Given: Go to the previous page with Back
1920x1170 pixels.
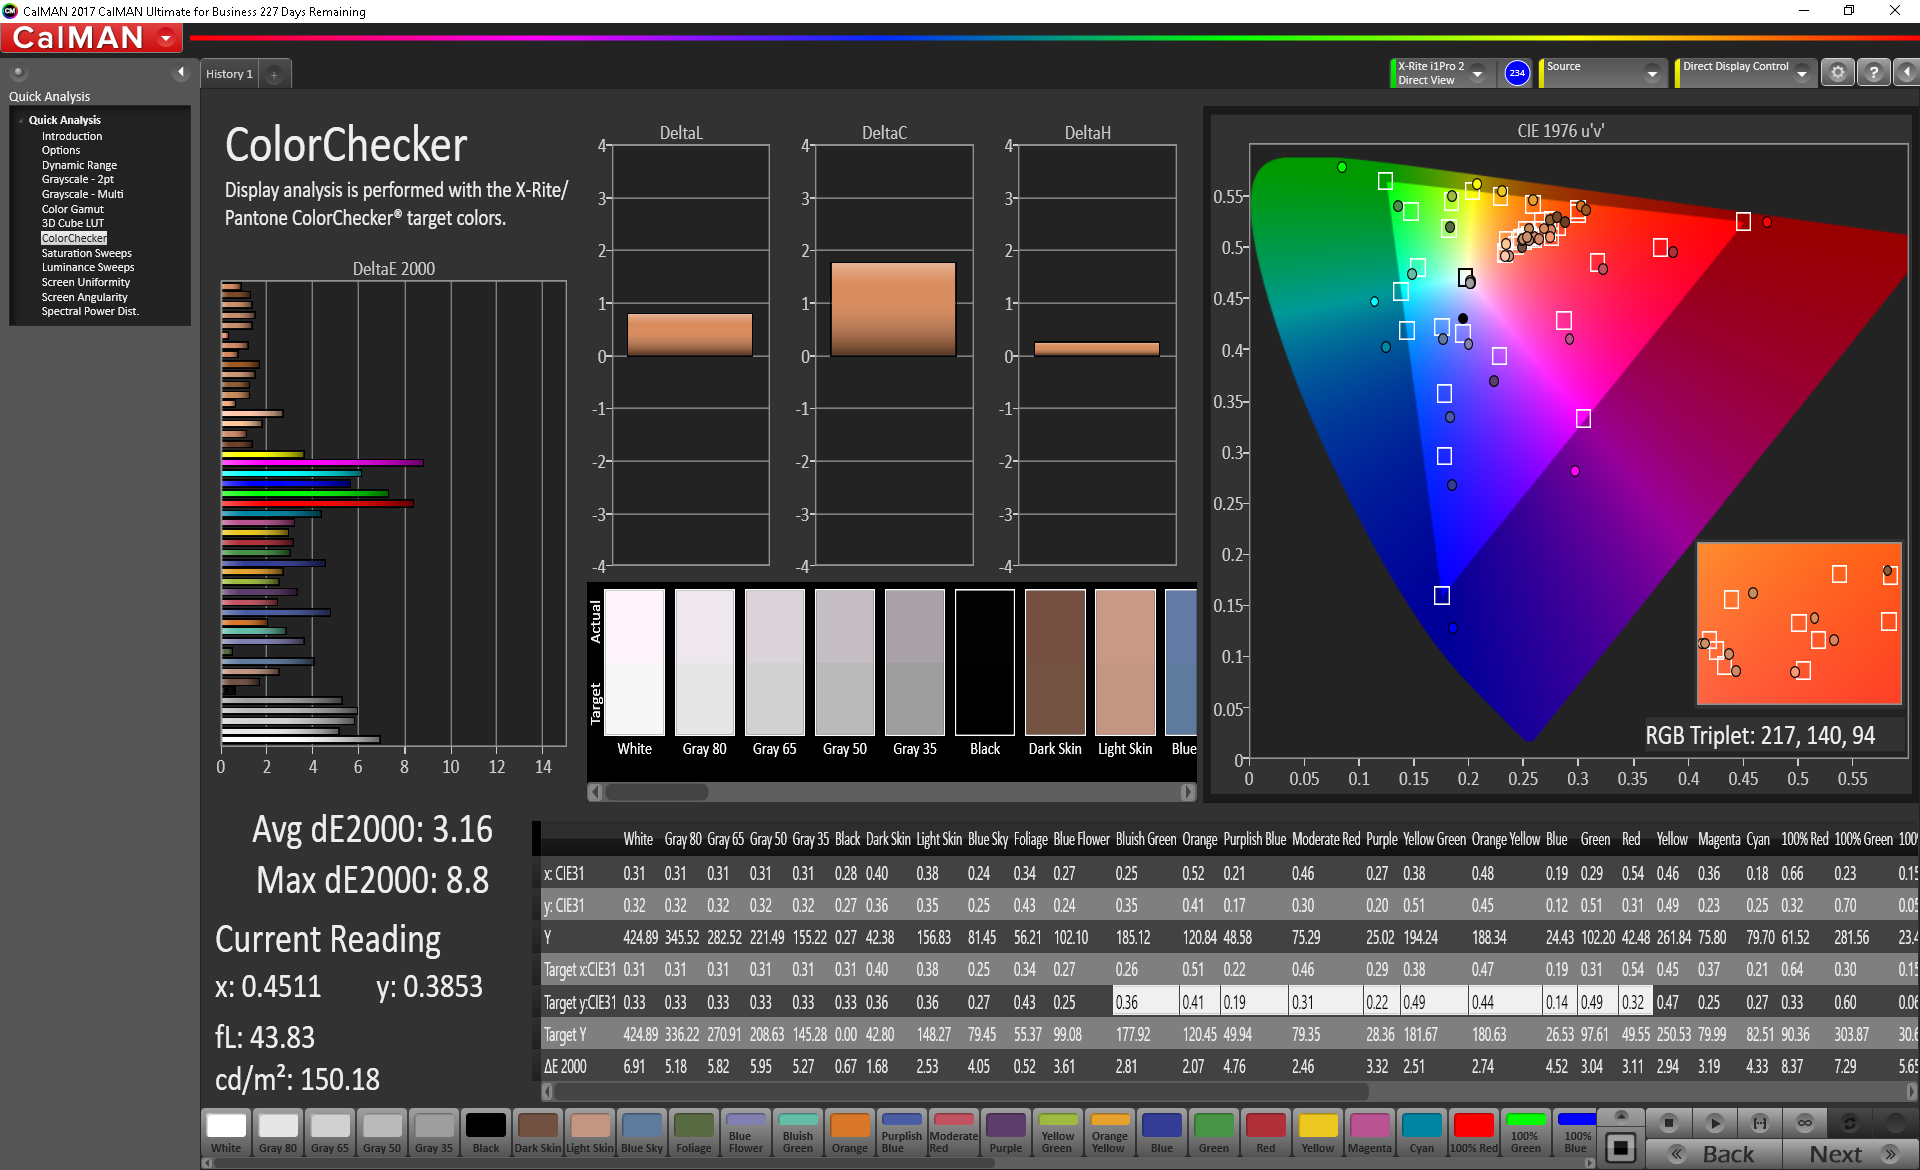Looking at the screenshot, I should click(1715, 1154).
